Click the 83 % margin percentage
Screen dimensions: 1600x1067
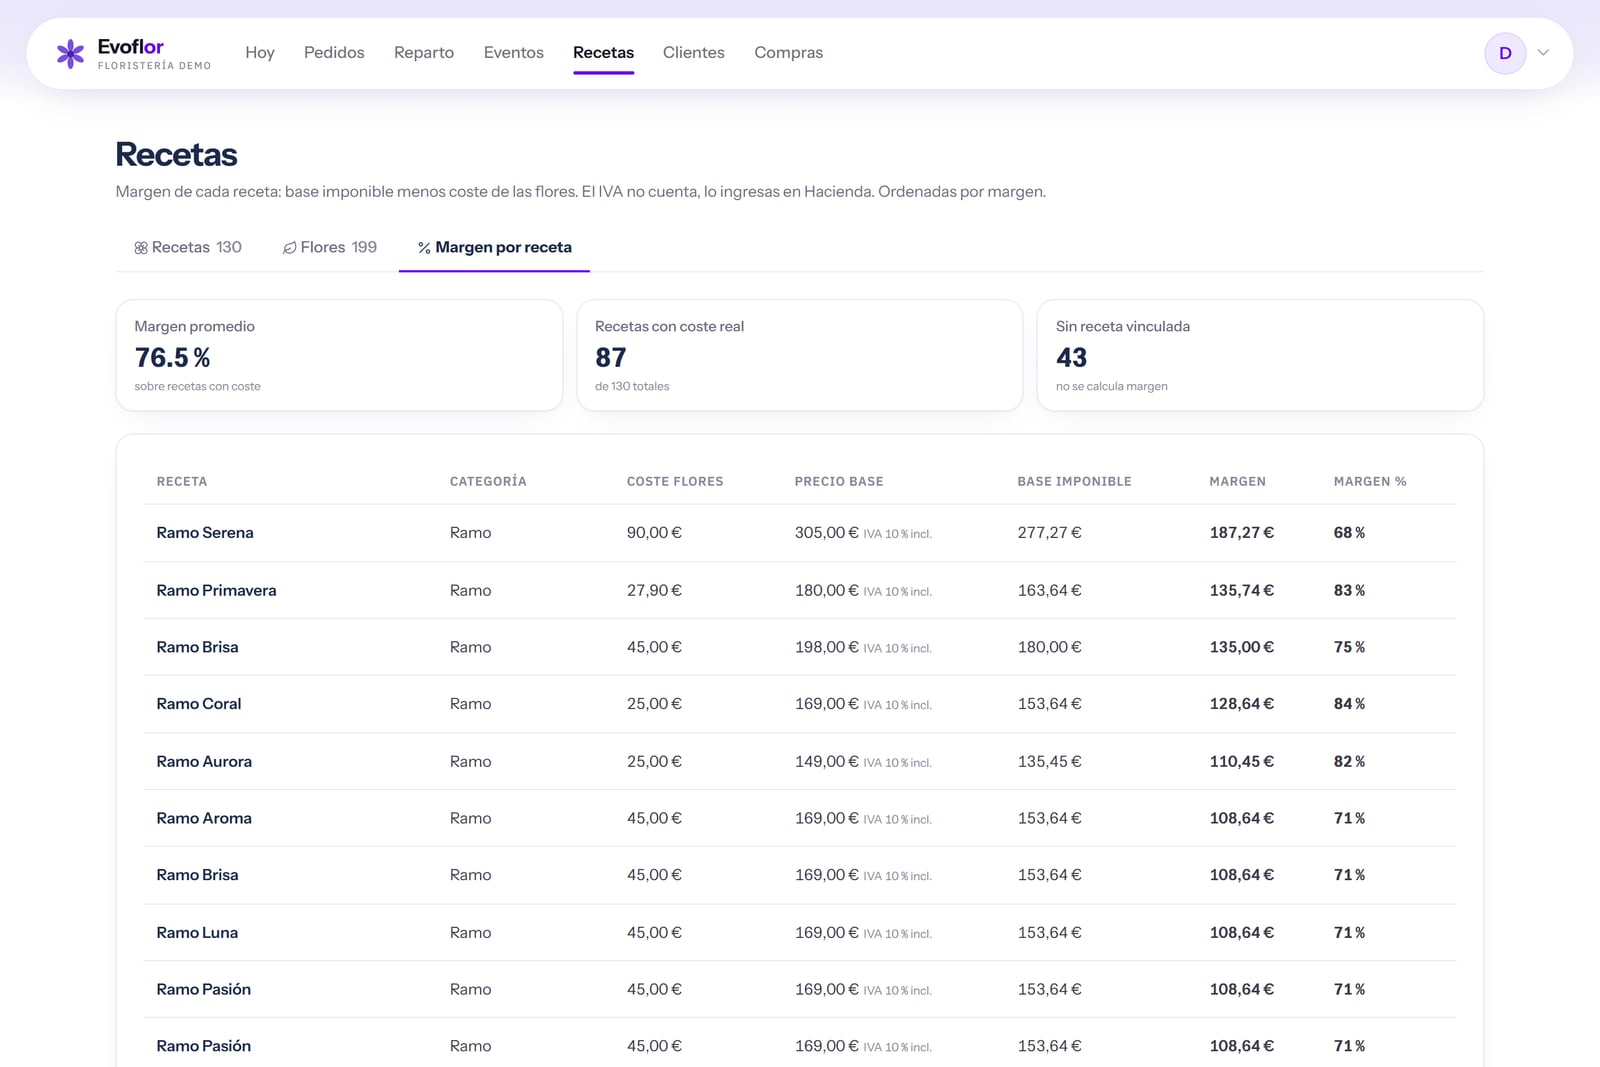[1349, 590]
